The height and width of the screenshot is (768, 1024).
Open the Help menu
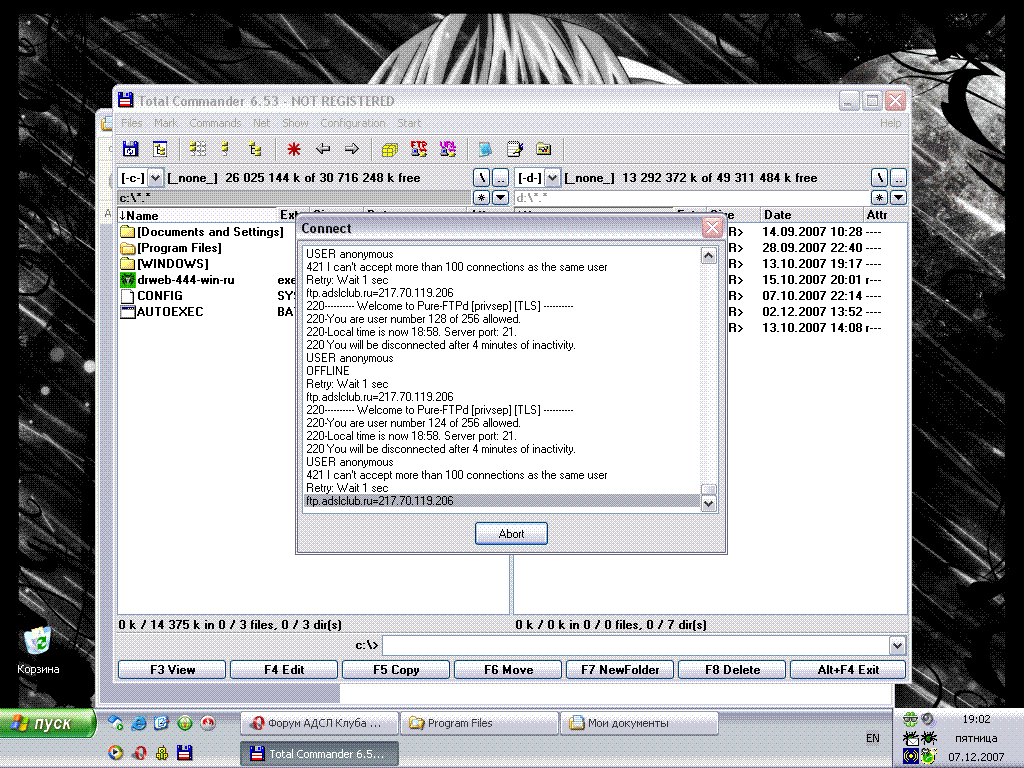click(x=890, y=123)
